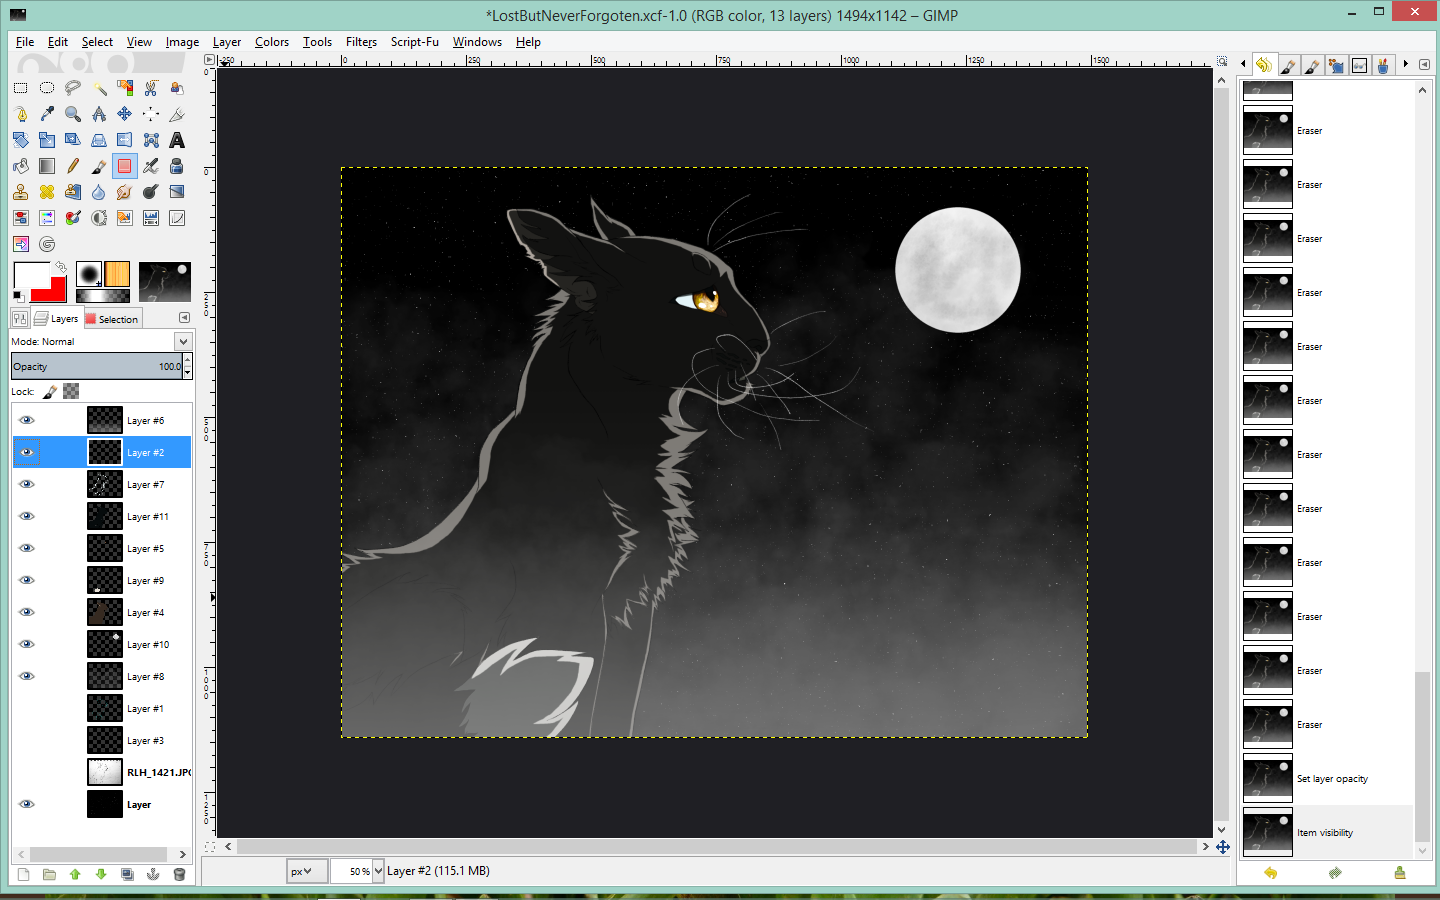Delete layer with trash icon

tap(180, 874)
